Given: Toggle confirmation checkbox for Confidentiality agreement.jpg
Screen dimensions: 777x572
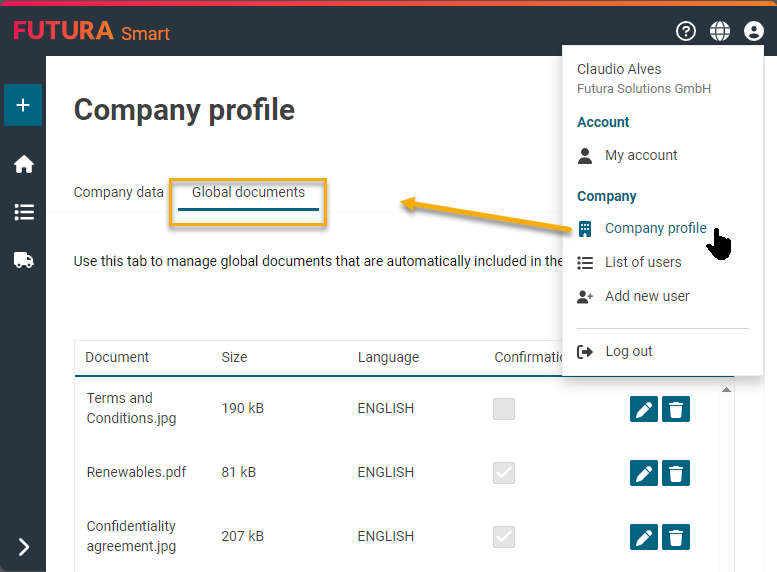Looking at the screenshot, I should [x=504, y=536].
